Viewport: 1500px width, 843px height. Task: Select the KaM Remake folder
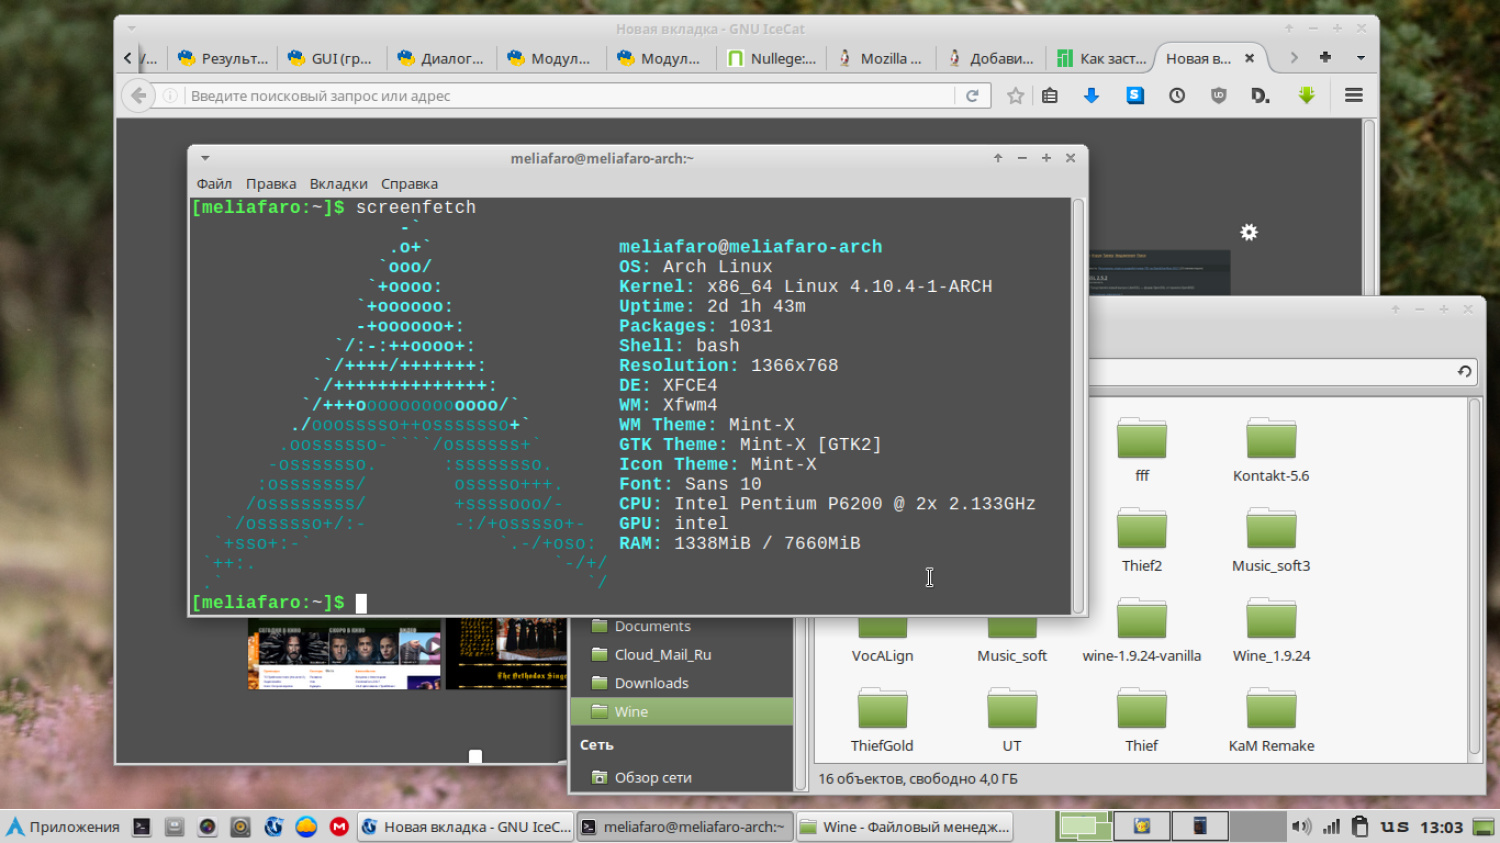pyautogui.click(x=1271, y=720)
